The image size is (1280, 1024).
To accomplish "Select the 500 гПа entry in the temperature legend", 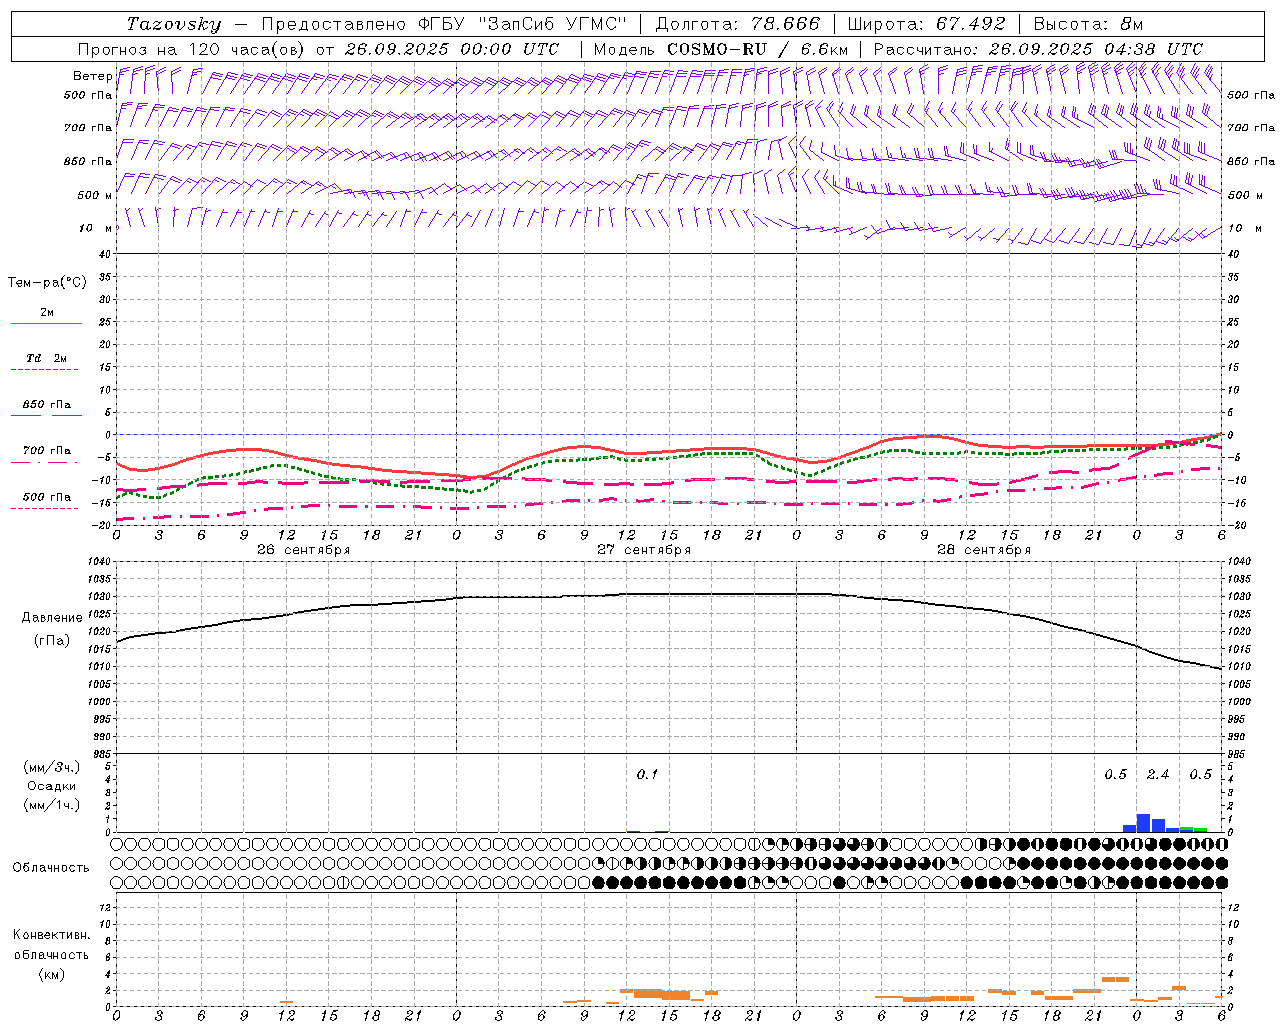I will point(46,497).
